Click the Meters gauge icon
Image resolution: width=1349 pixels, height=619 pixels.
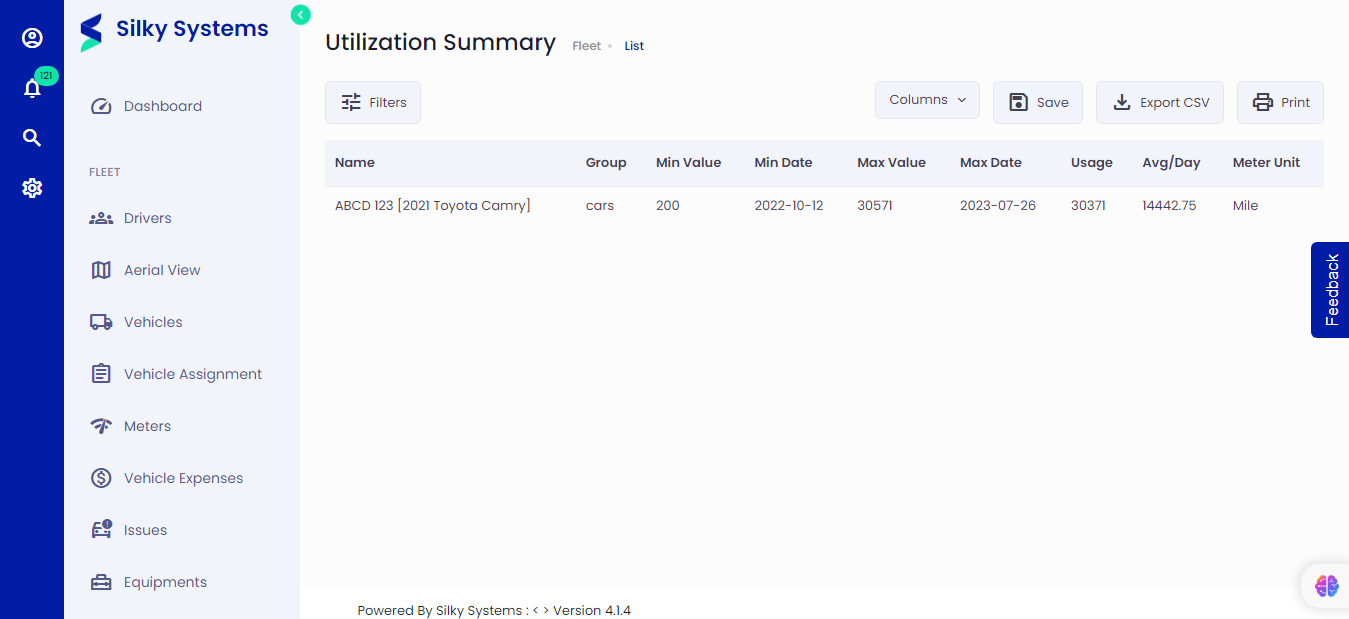(x=101, y=426)
